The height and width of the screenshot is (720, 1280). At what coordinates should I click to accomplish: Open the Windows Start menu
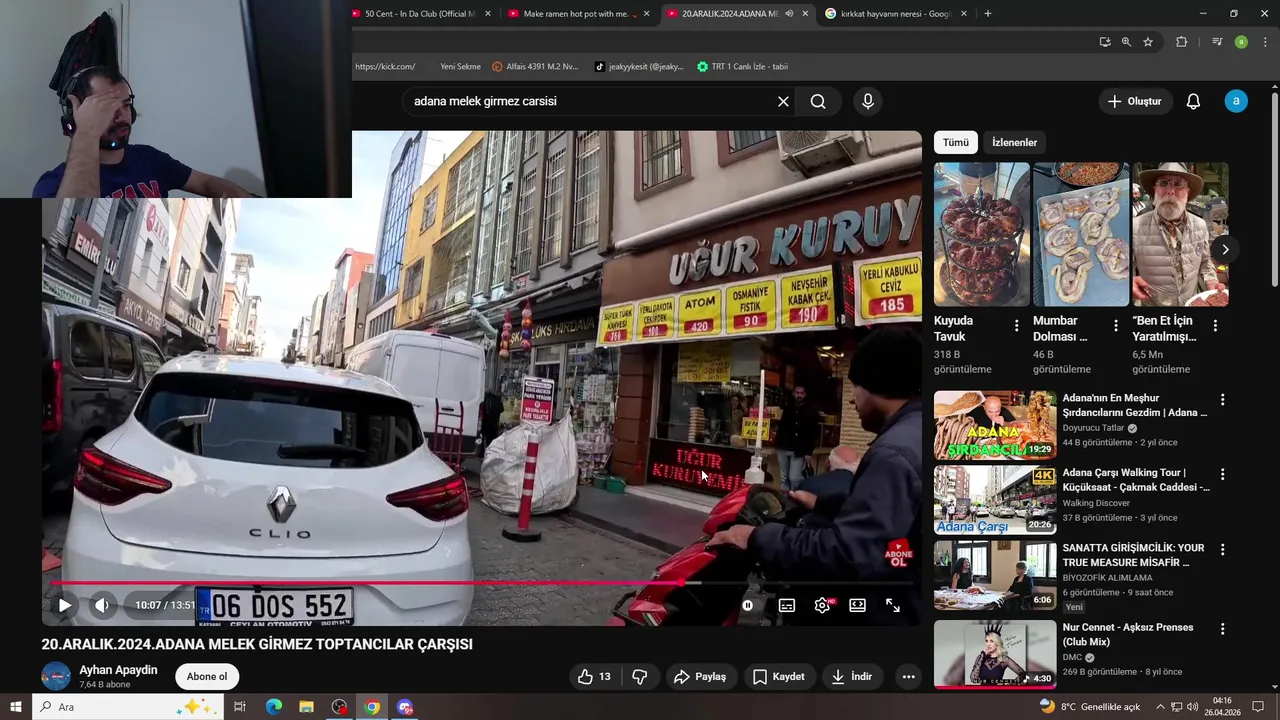pyautogui.click(x=15, y=707)
